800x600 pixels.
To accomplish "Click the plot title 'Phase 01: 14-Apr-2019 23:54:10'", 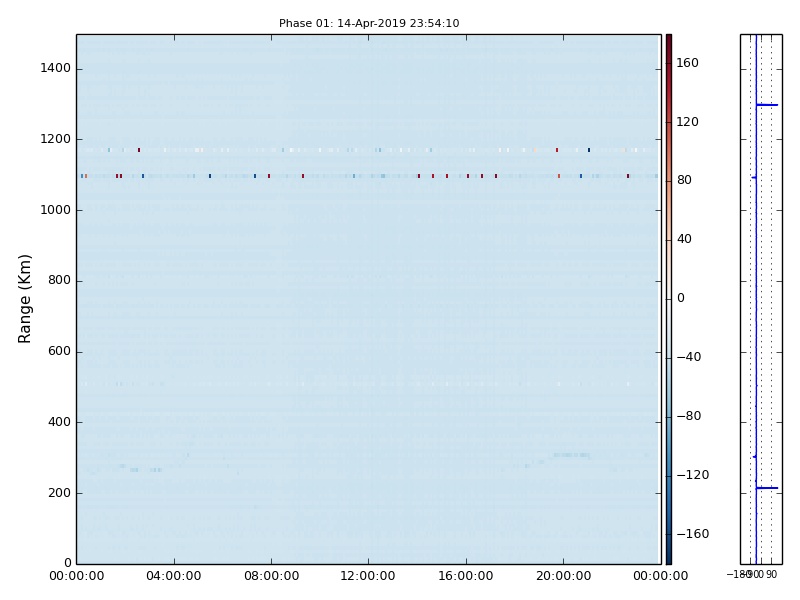I will point(369,23).
